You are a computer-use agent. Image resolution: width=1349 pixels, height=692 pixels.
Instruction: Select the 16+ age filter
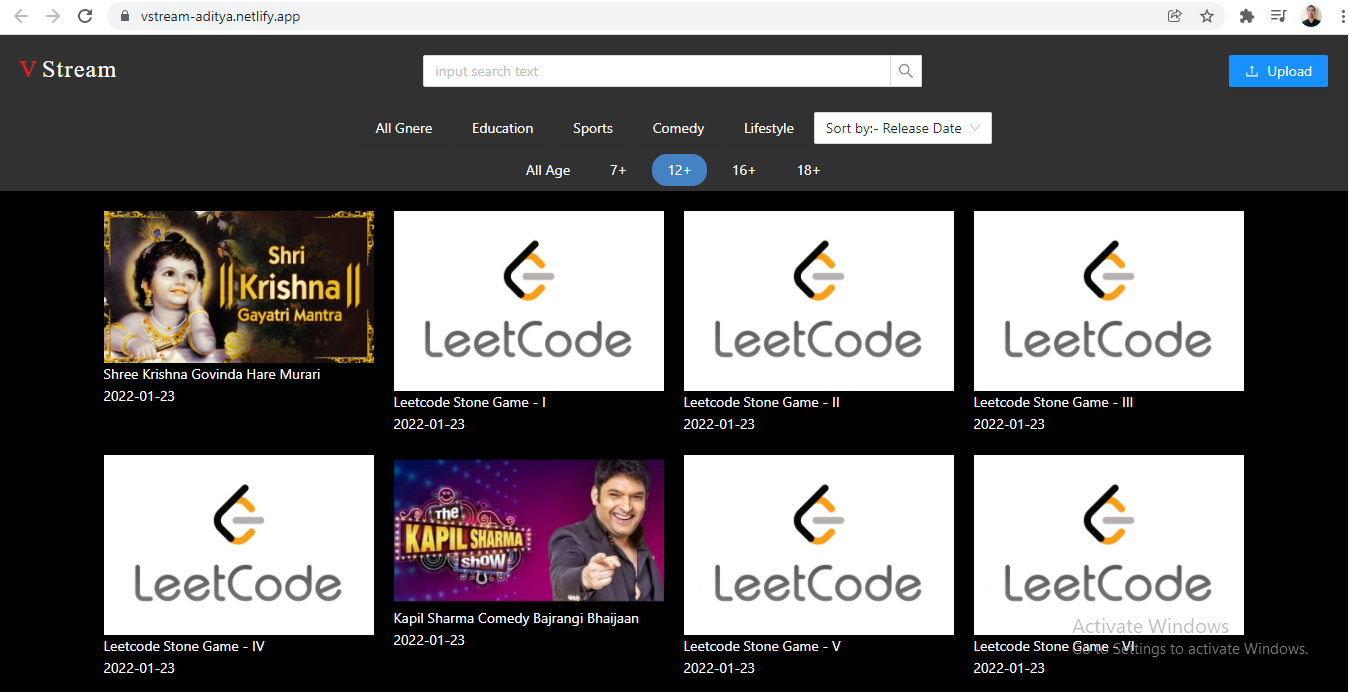(x=743, y=170)
